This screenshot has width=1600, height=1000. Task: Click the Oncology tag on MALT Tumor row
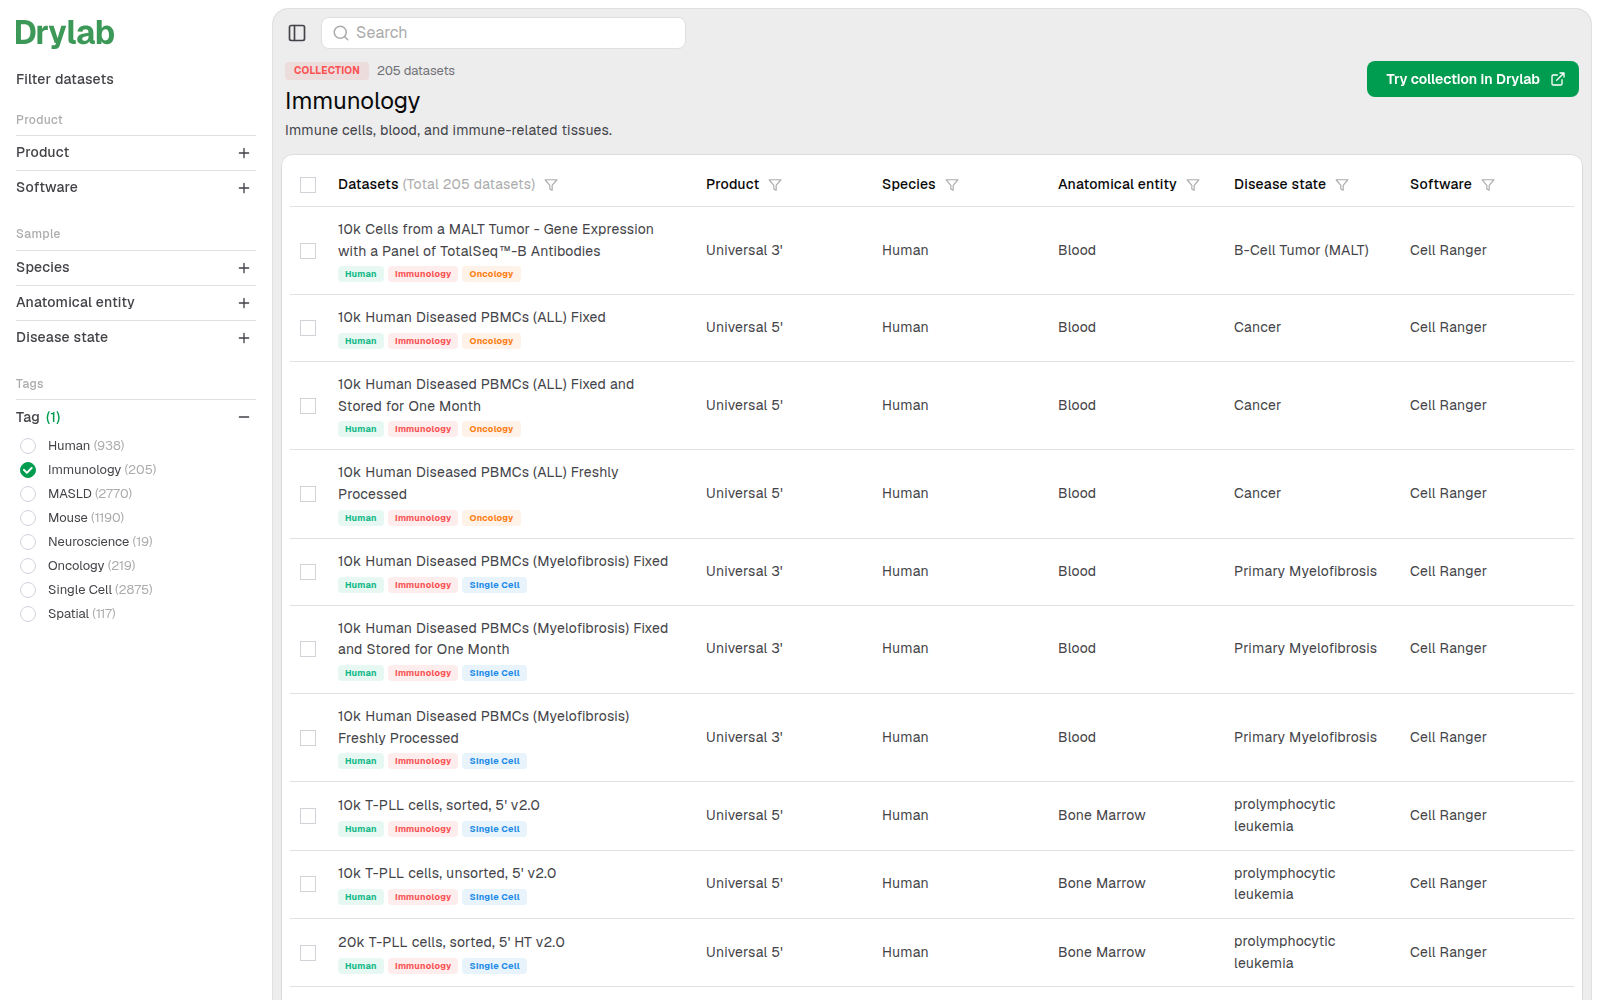(491, 274)
